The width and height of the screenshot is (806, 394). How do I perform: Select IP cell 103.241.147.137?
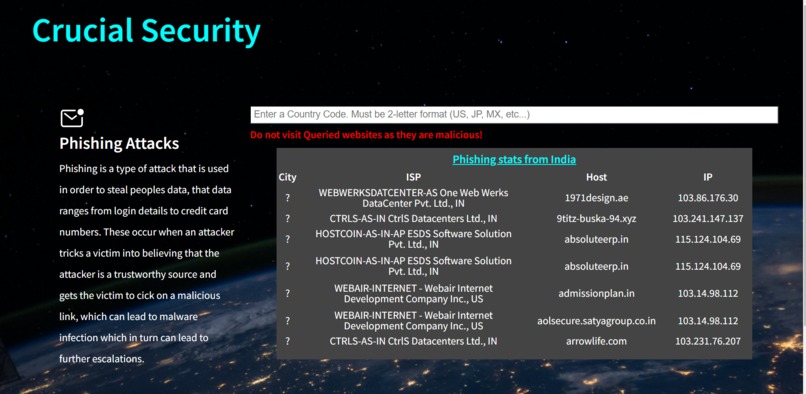[708, 219]
